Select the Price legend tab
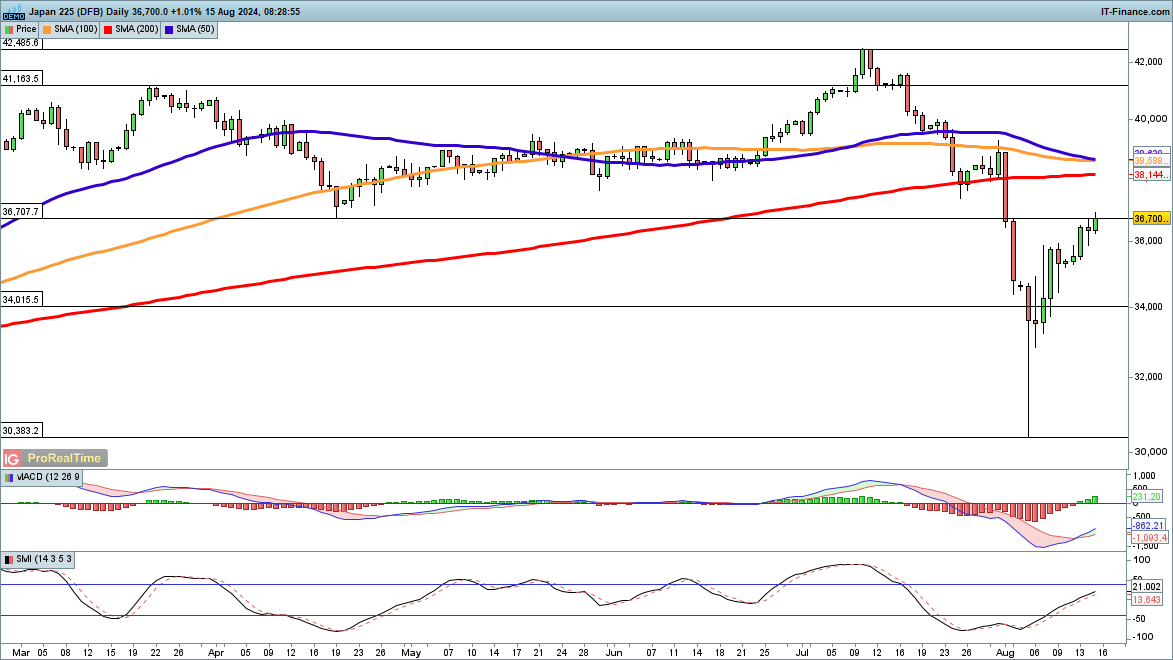The width and height of the screenshot is (1173, 660). [x=27, y=30]
